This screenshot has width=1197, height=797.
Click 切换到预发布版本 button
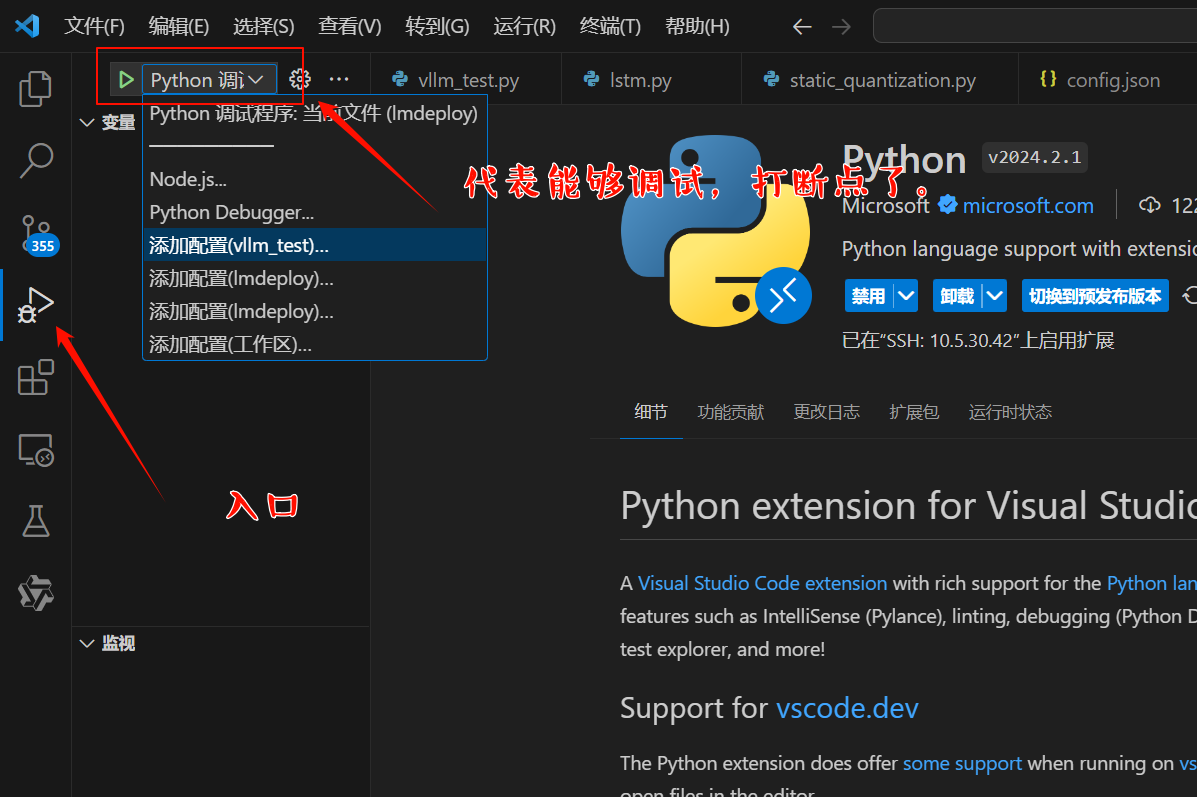tap(1095, 295)
